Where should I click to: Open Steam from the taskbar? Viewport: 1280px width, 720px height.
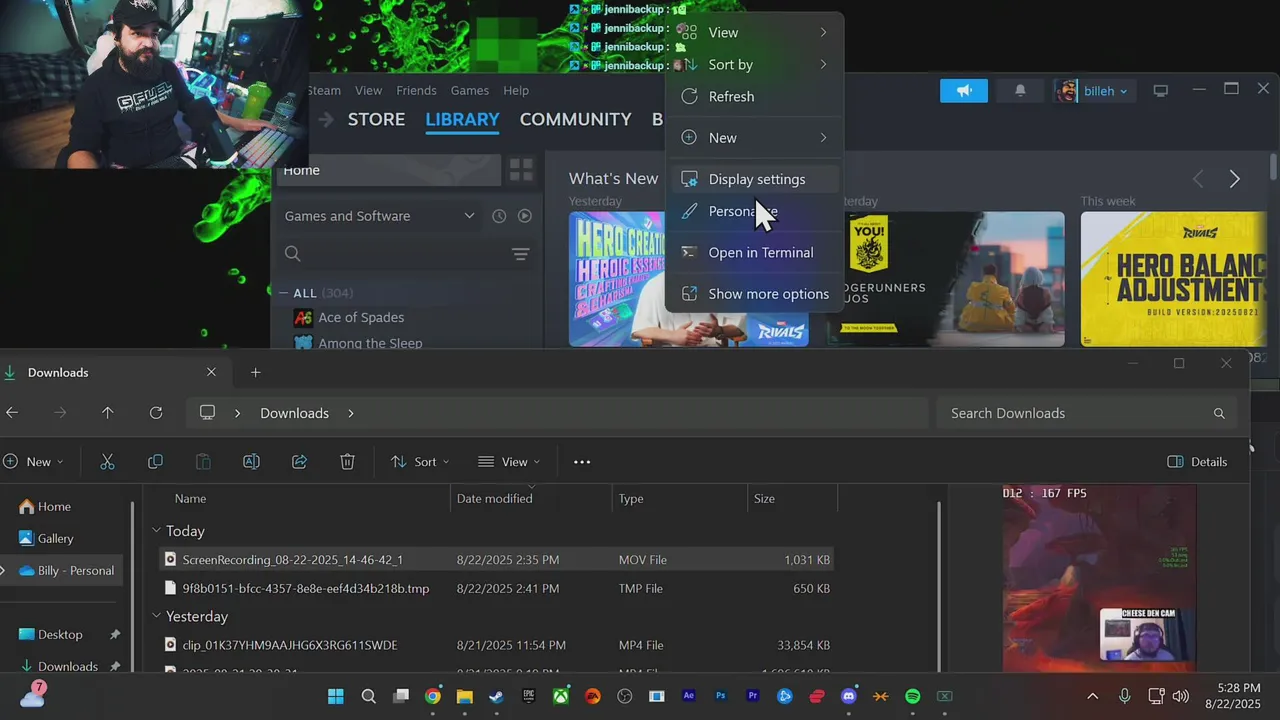point(496,696)
